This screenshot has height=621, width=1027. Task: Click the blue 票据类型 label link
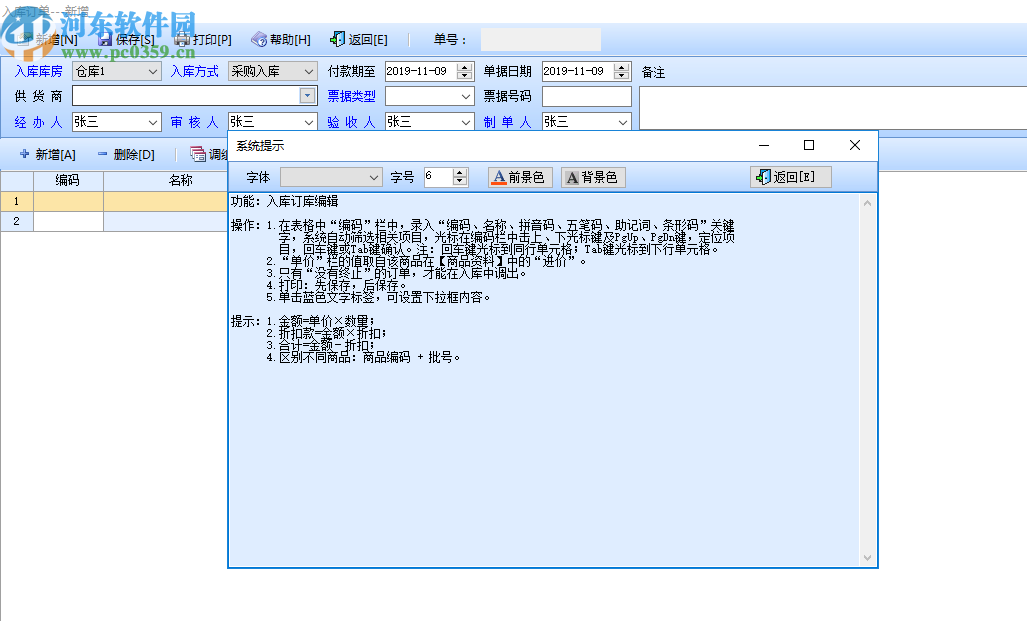point(352,96)
